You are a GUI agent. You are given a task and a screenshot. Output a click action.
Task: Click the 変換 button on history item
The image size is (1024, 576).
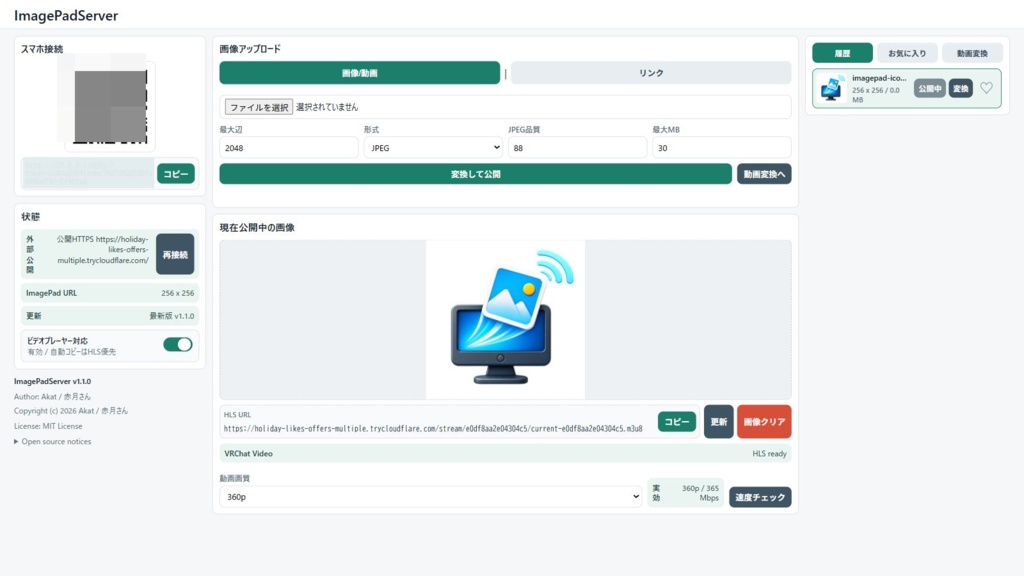point(961,88)
